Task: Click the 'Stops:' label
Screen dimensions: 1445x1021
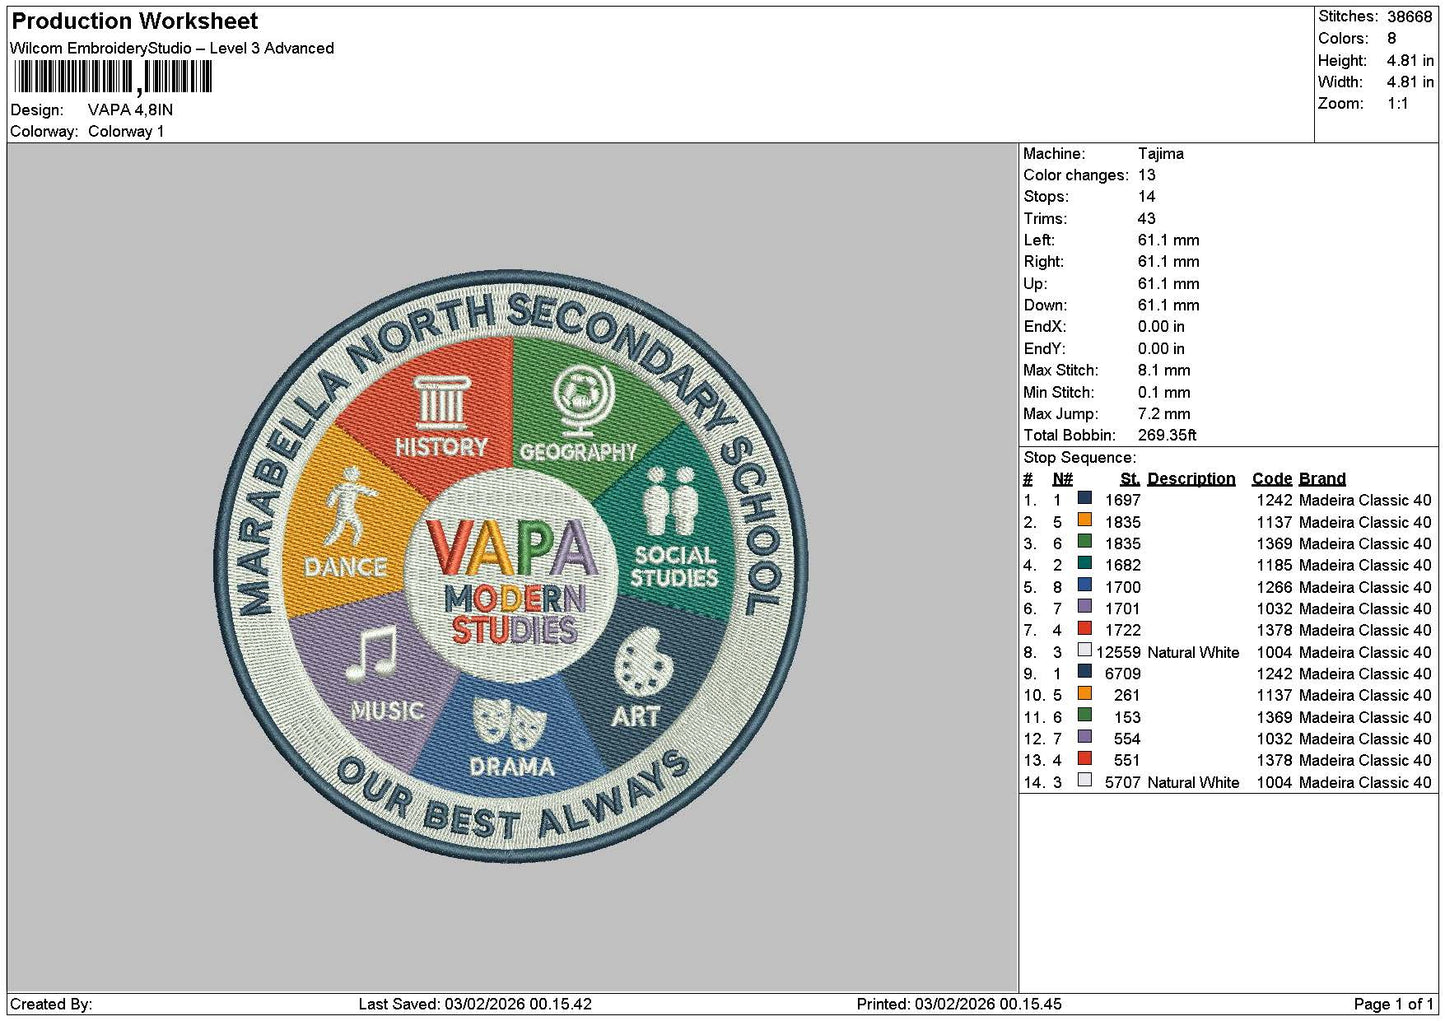Action: pyautogui.click(x=1046, y=197)
